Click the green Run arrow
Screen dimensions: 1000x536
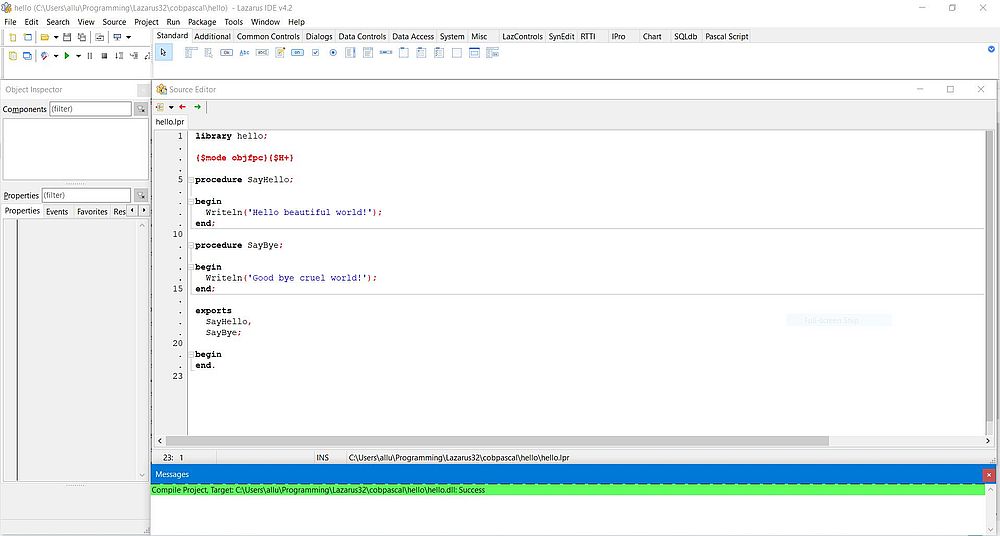[x=67, y=56]
